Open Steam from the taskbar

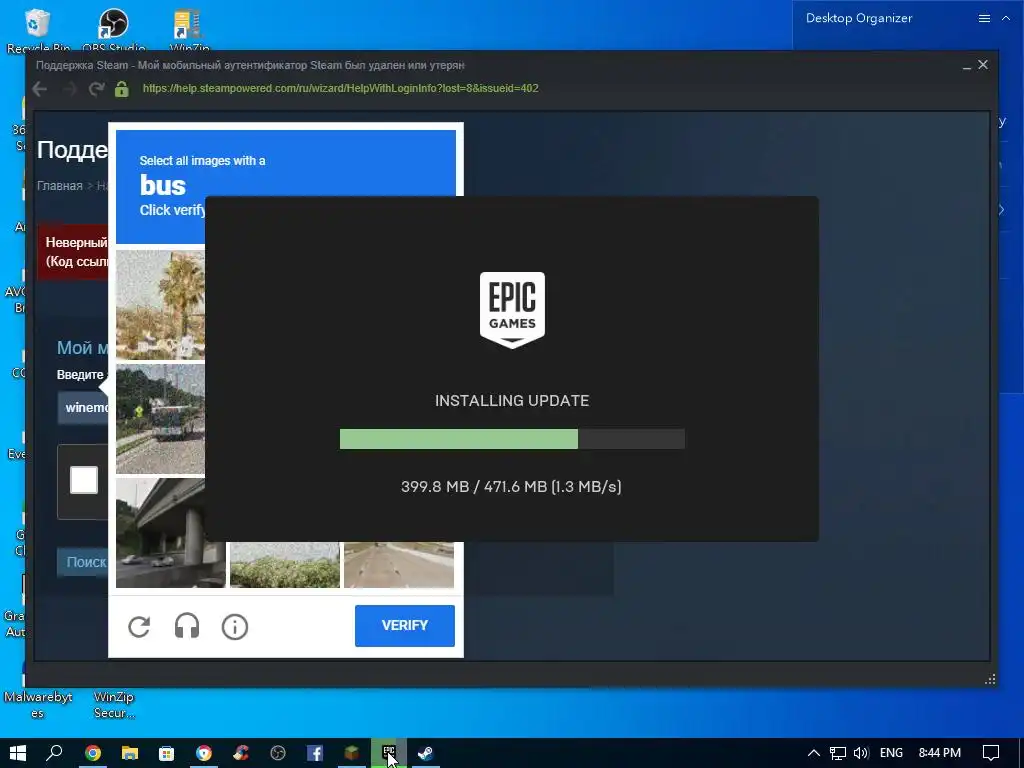[426, 753]
